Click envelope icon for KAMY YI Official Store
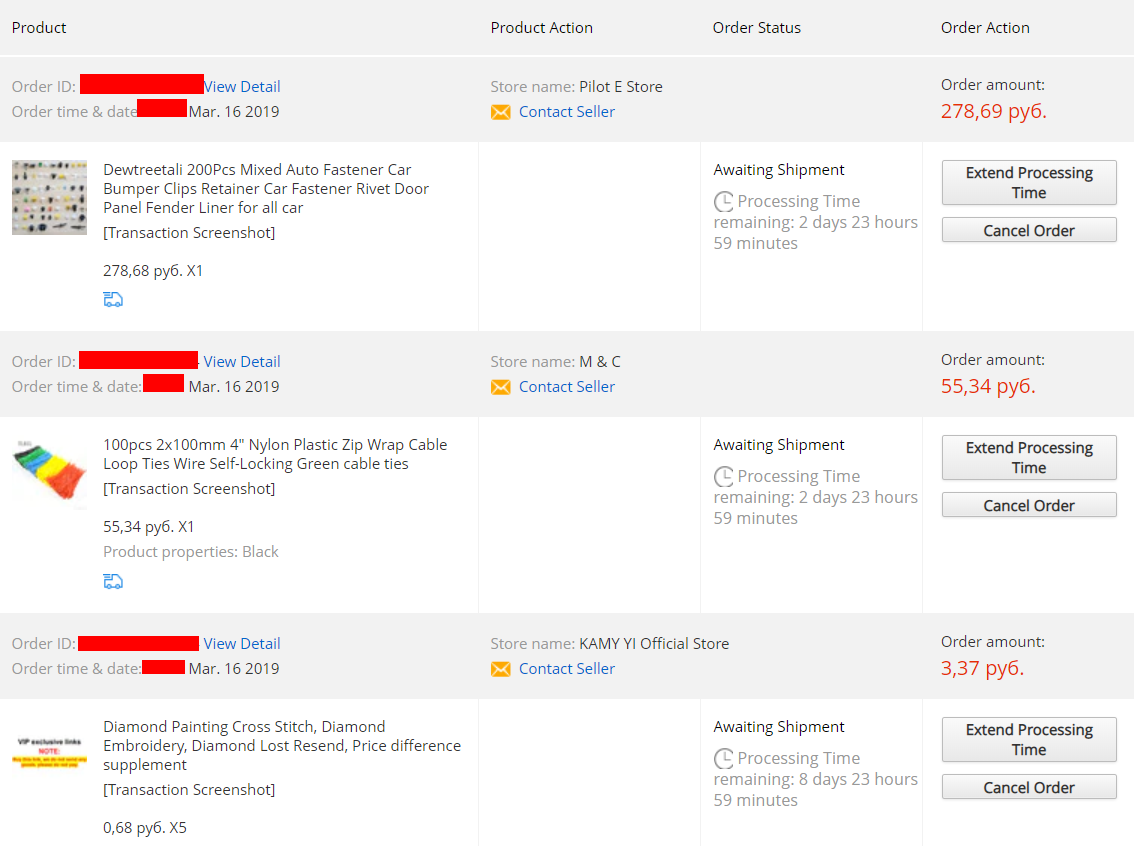1145x846 pixels. 500,669
